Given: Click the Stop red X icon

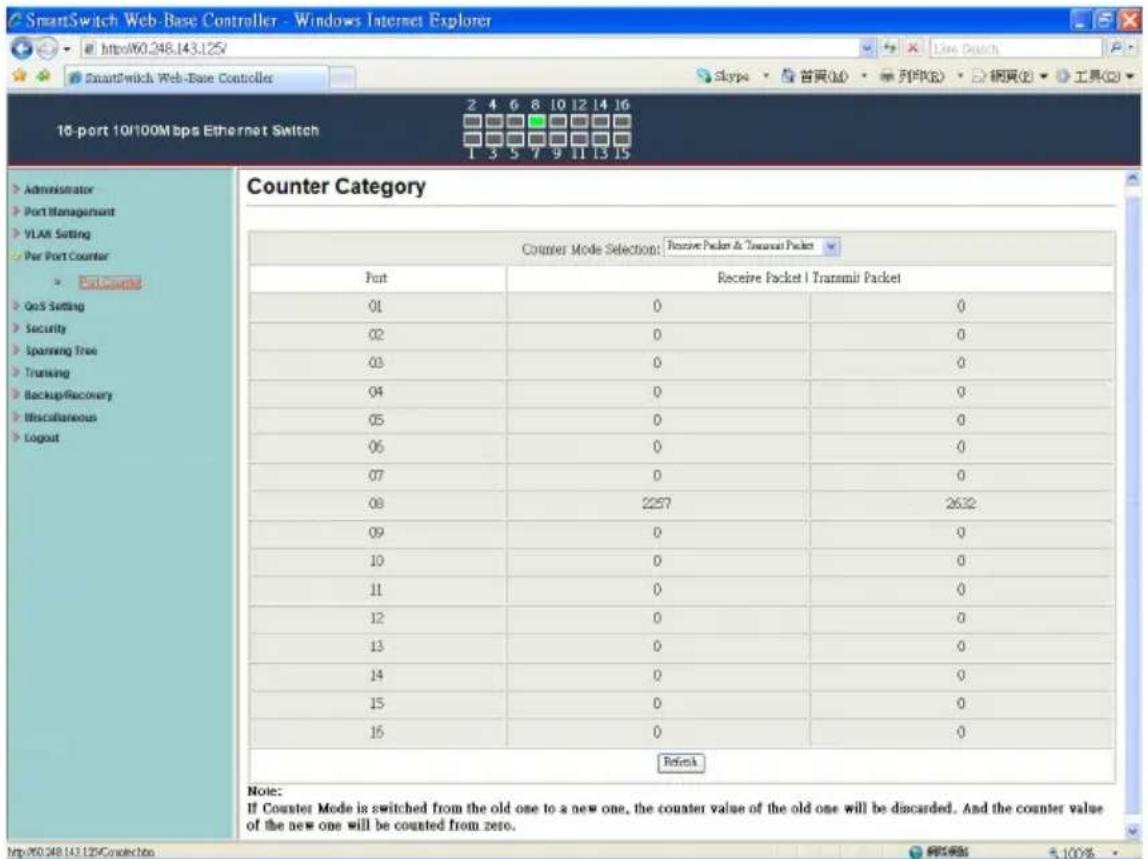Looking at the screenshot, I should (913, 48).
